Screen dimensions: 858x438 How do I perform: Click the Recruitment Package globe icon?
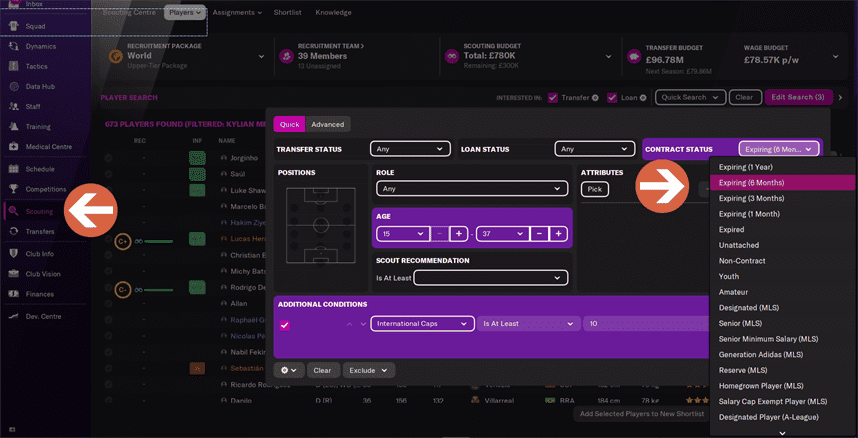(116, 56)
